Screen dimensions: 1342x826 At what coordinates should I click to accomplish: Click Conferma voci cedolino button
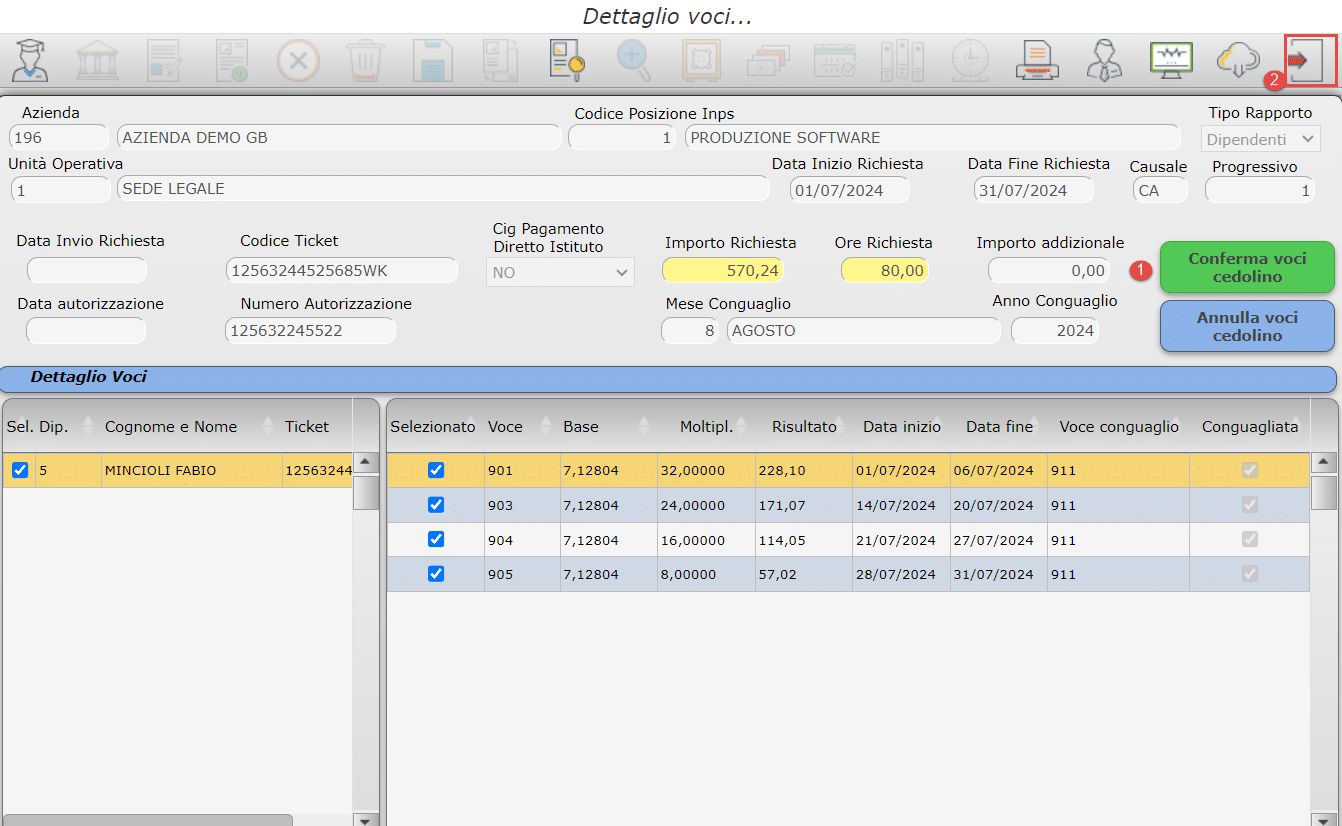1247,267
